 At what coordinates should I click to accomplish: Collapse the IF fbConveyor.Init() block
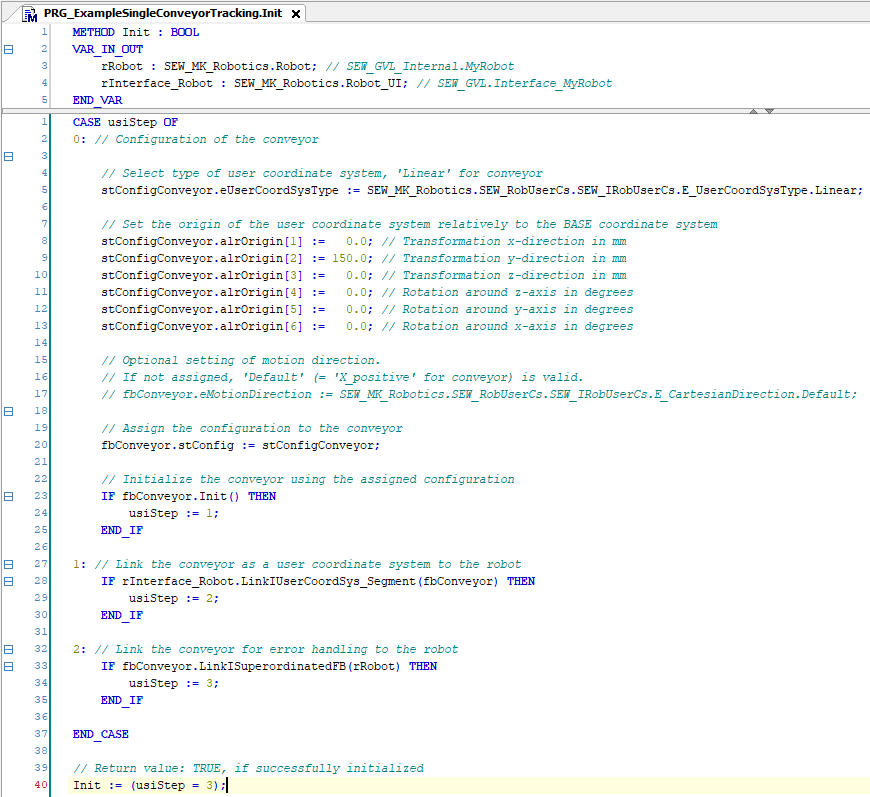point(9,496)
